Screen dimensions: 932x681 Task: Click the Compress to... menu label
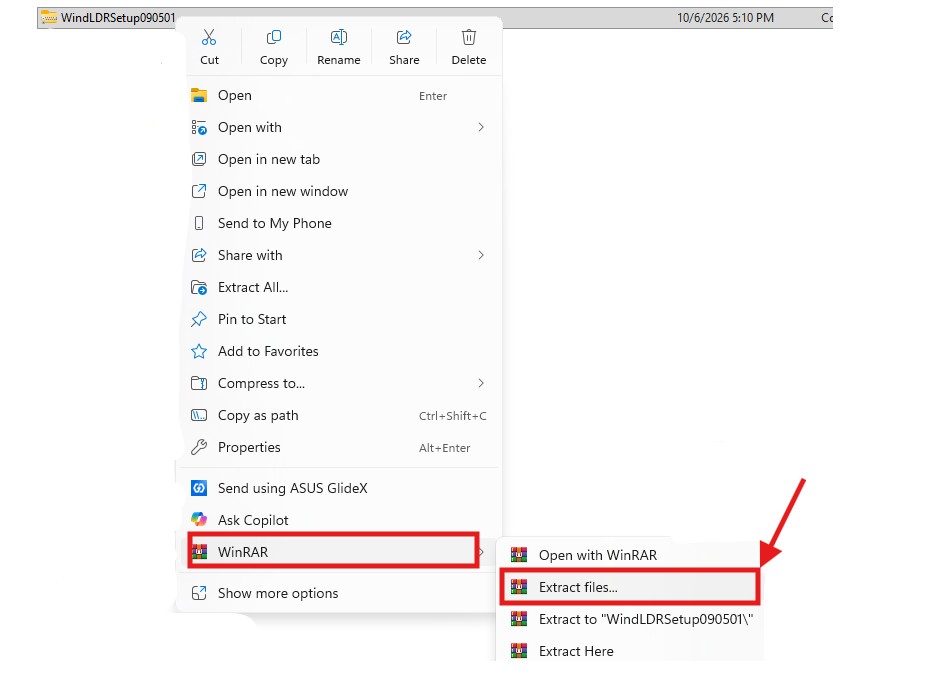tap(262, 383)
